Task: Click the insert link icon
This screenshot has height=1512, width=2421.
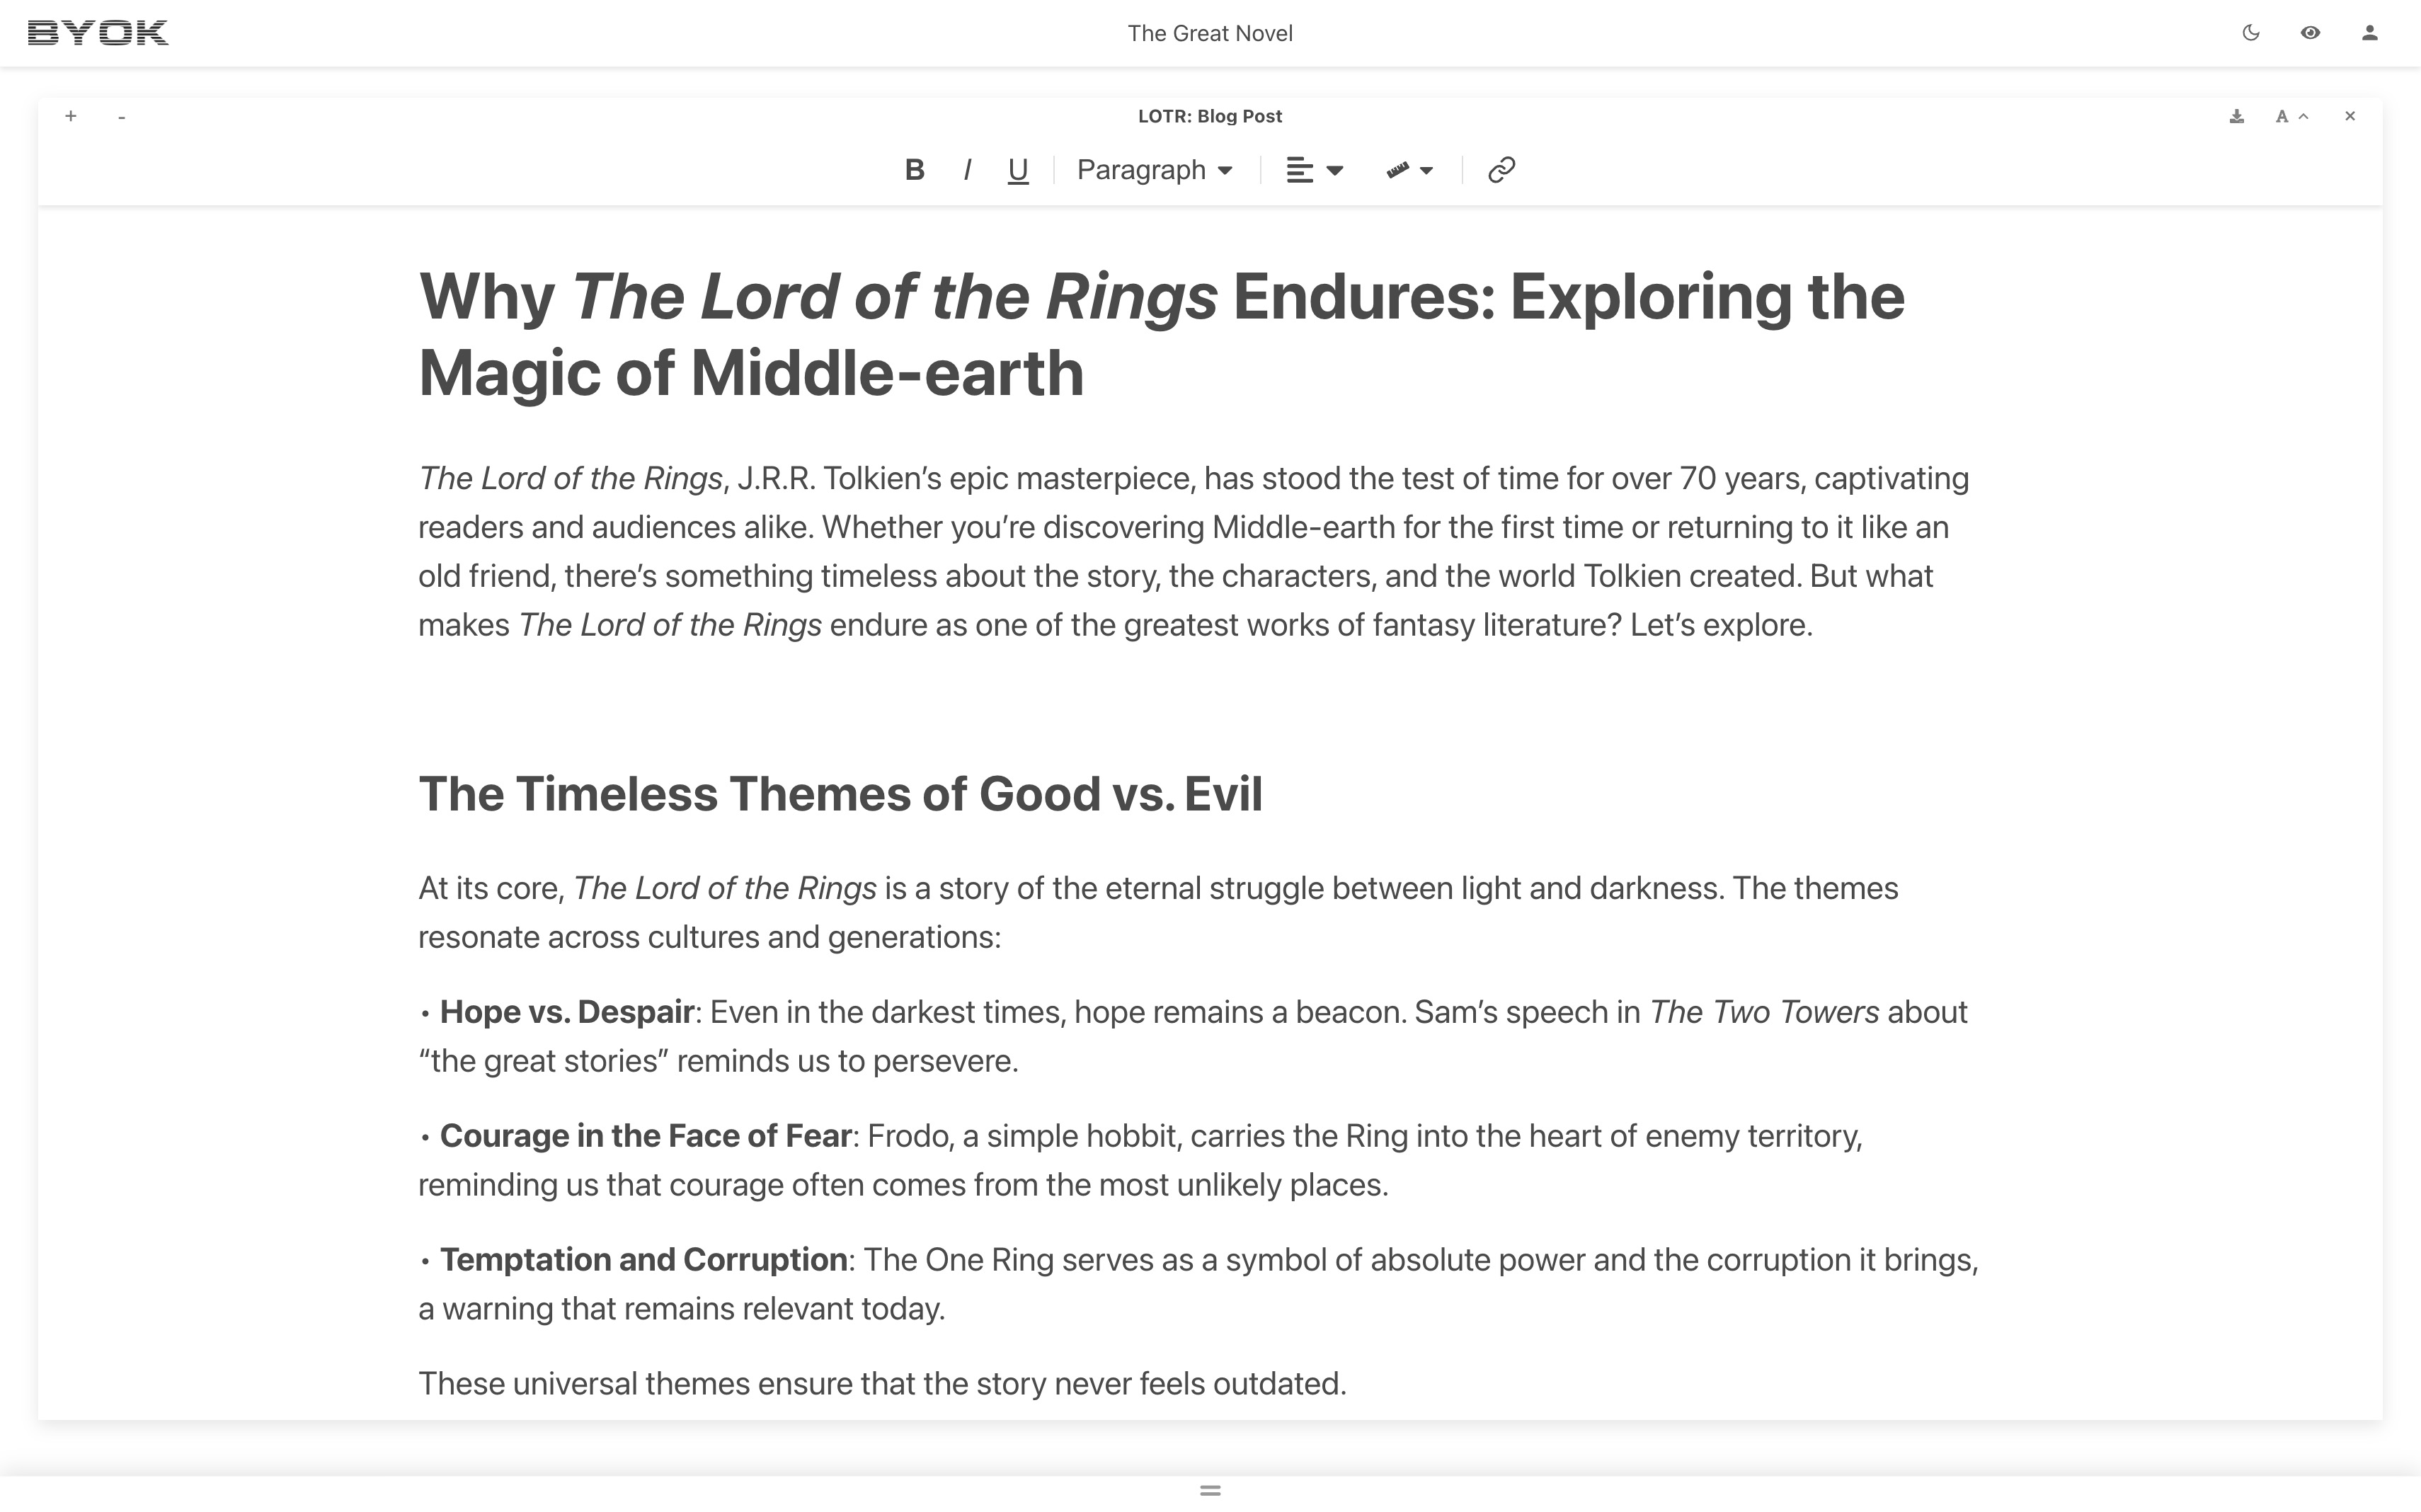Action: (x=1501, y=170)
